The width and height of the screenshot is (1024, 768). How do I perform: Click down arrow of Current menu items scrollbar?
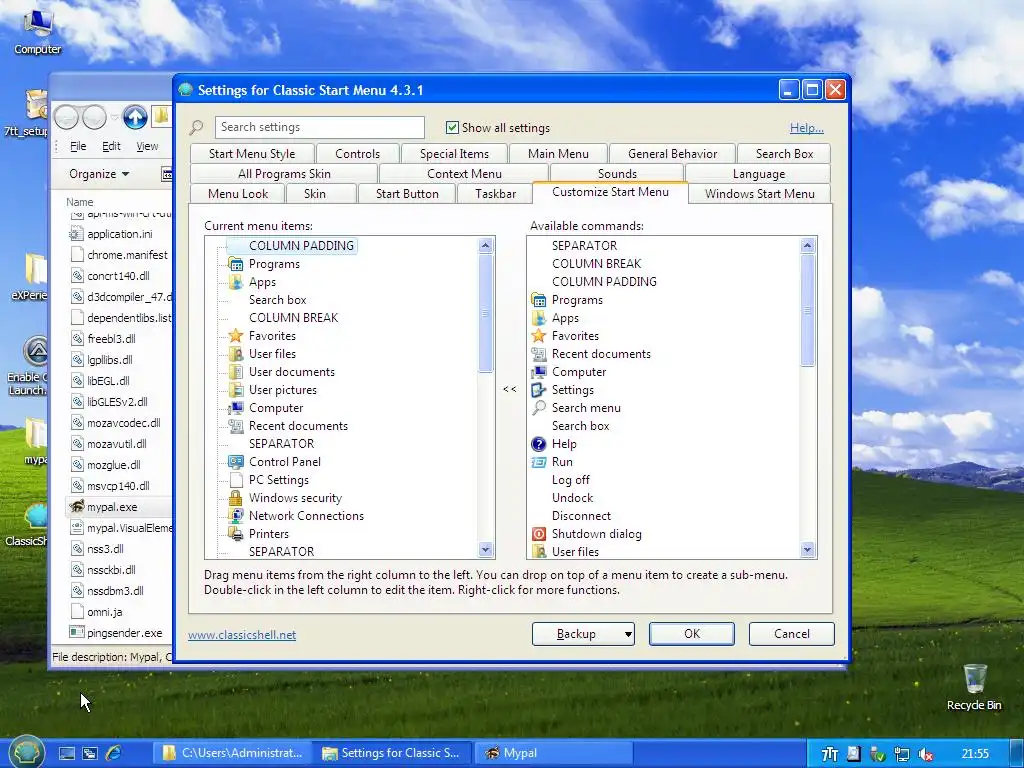tap(485, 550)
